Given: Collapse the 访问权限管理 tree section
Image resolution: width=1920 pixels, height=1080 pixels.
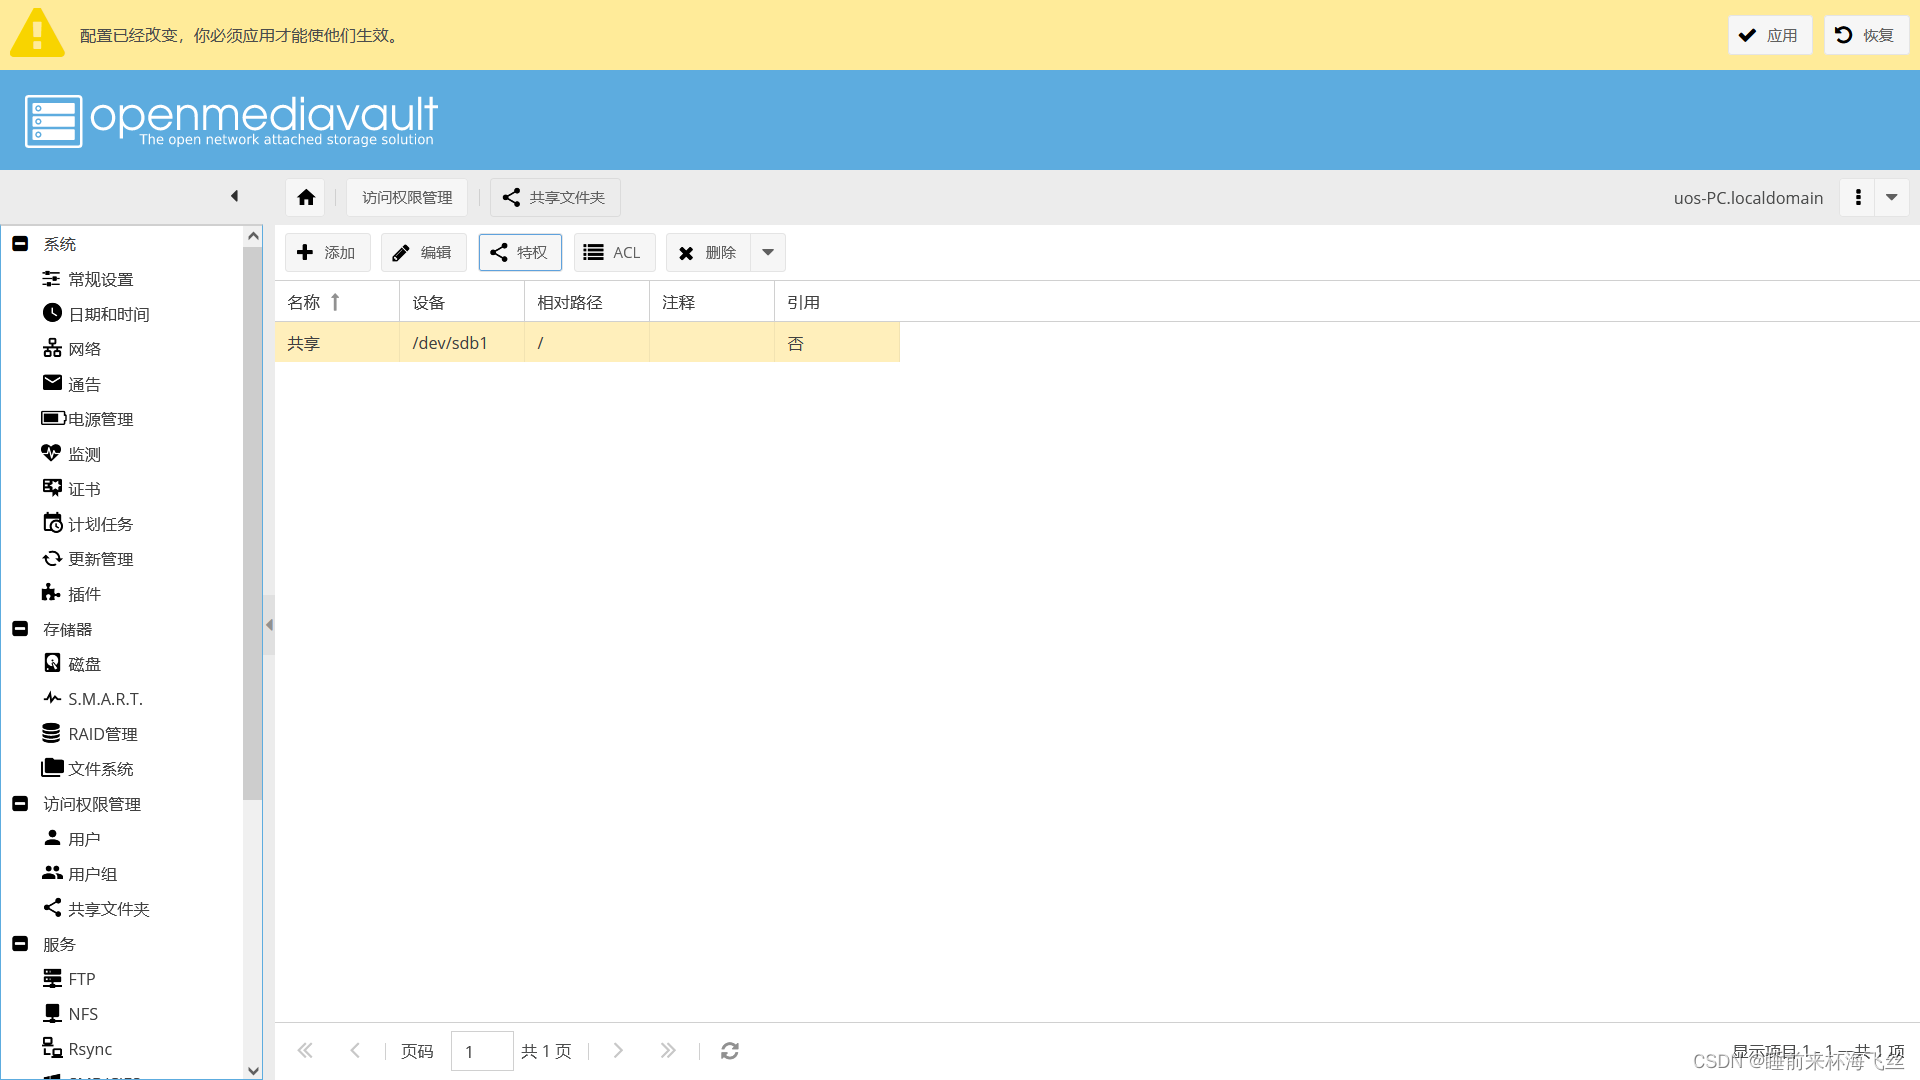Looking at the screenshot, I should coord(20,804).
